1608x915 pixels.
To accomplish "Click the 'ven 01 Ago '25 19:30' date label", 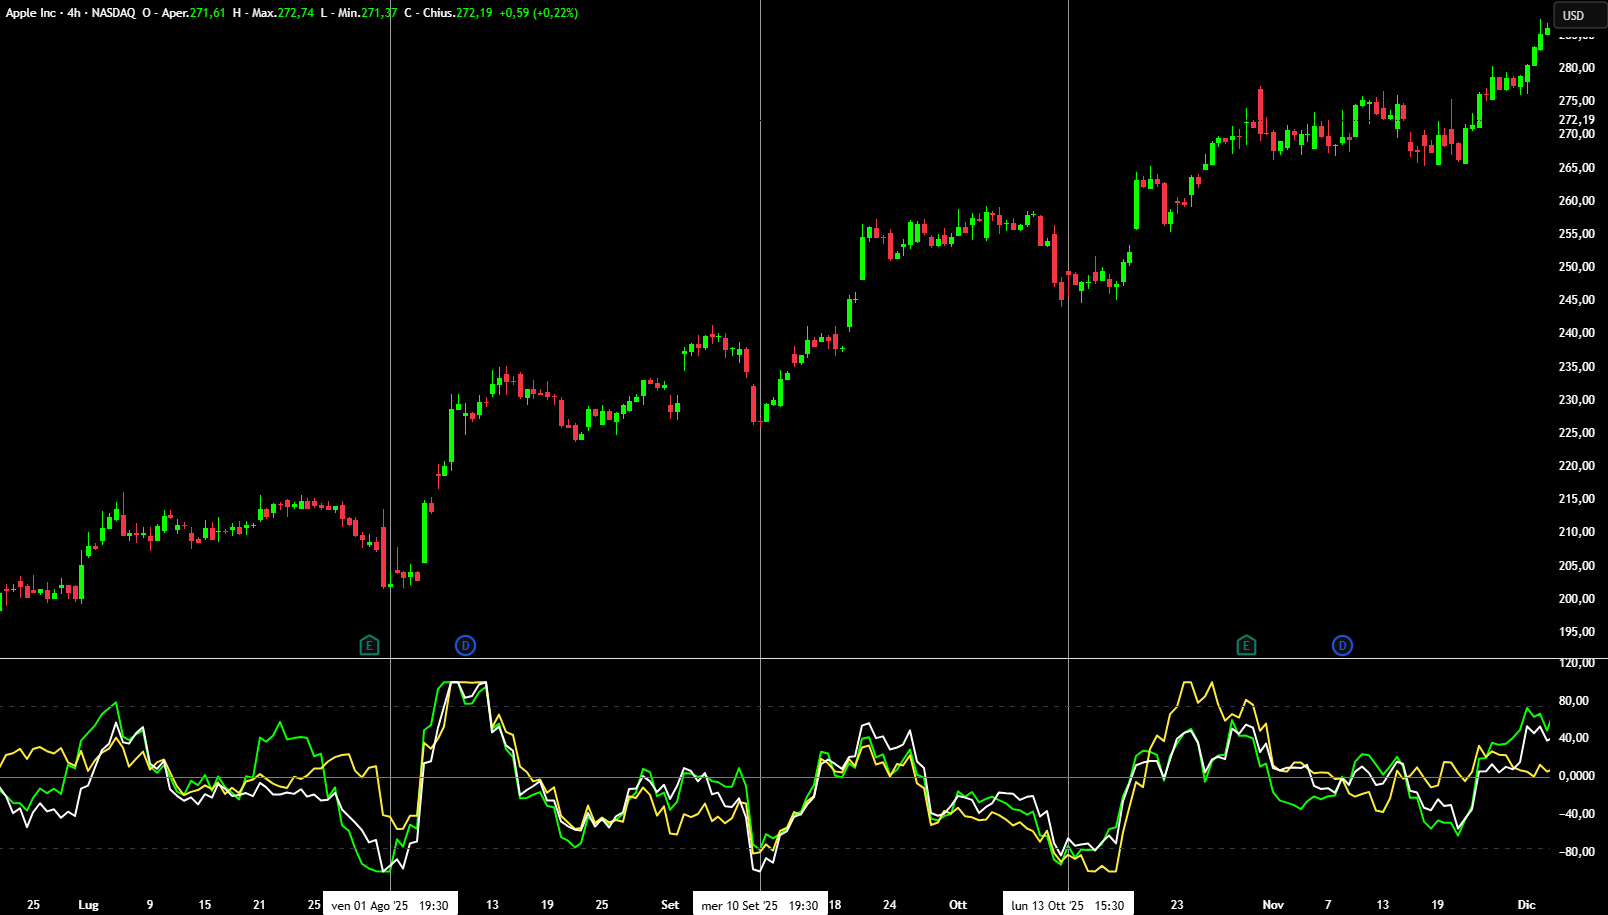I will click(390, 905).
